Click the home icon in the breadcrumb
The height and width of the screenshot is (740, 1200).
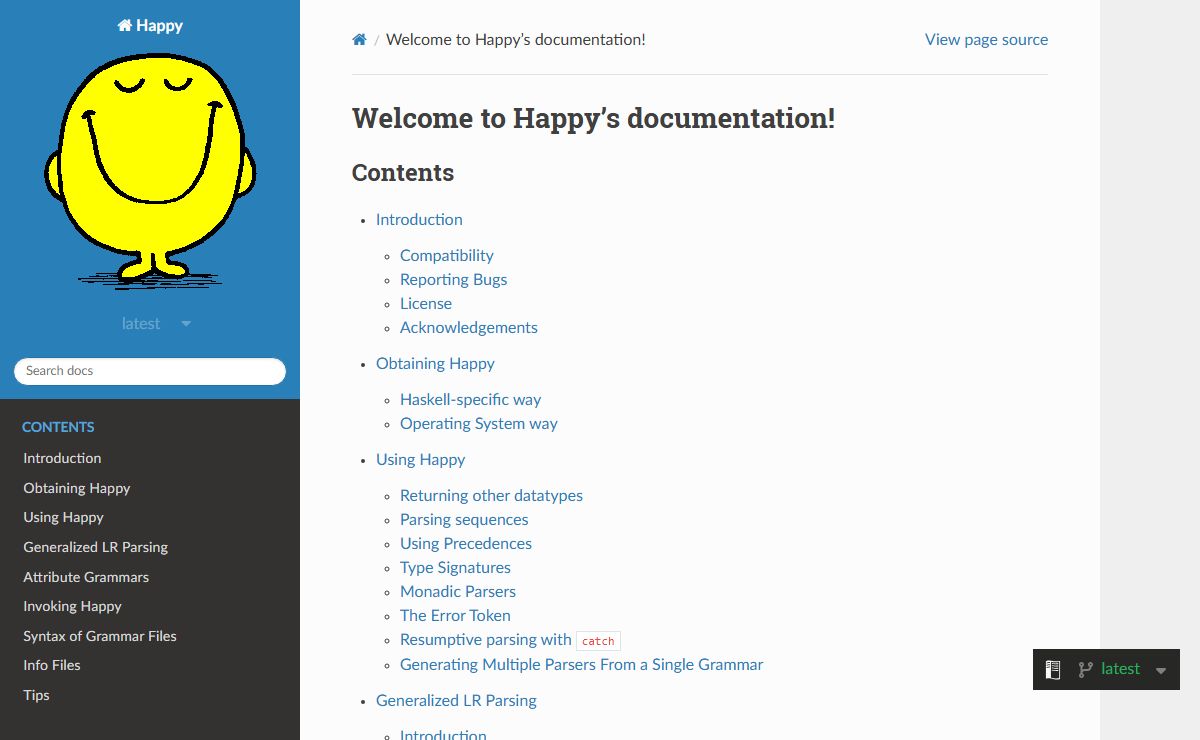pos(359,40)
